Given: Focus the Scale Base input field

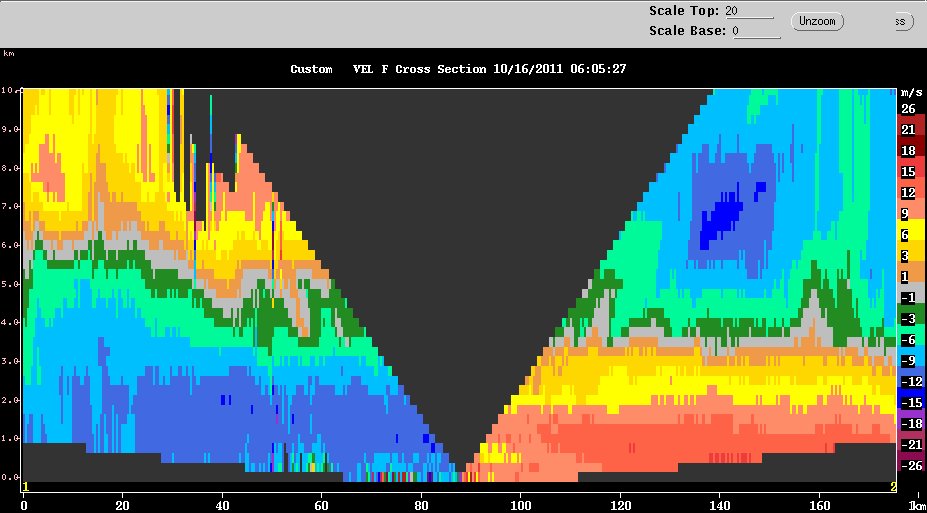Looking at the screenshot, I should 757,31.
